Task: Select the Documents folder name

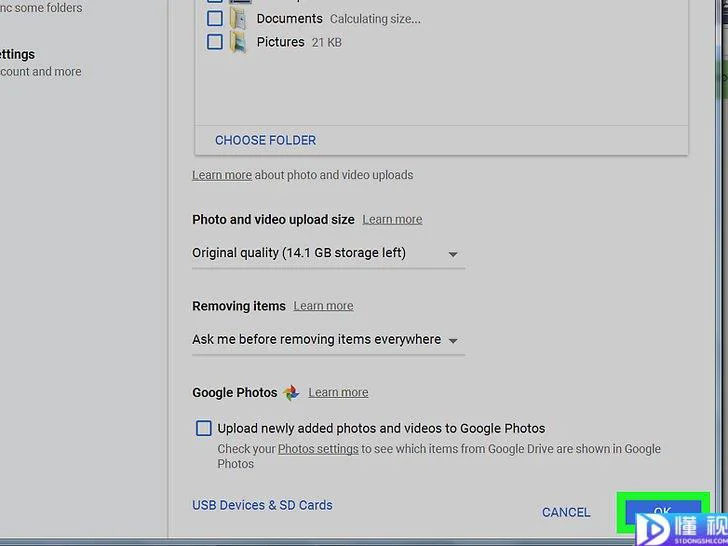Action: [290, 19]
